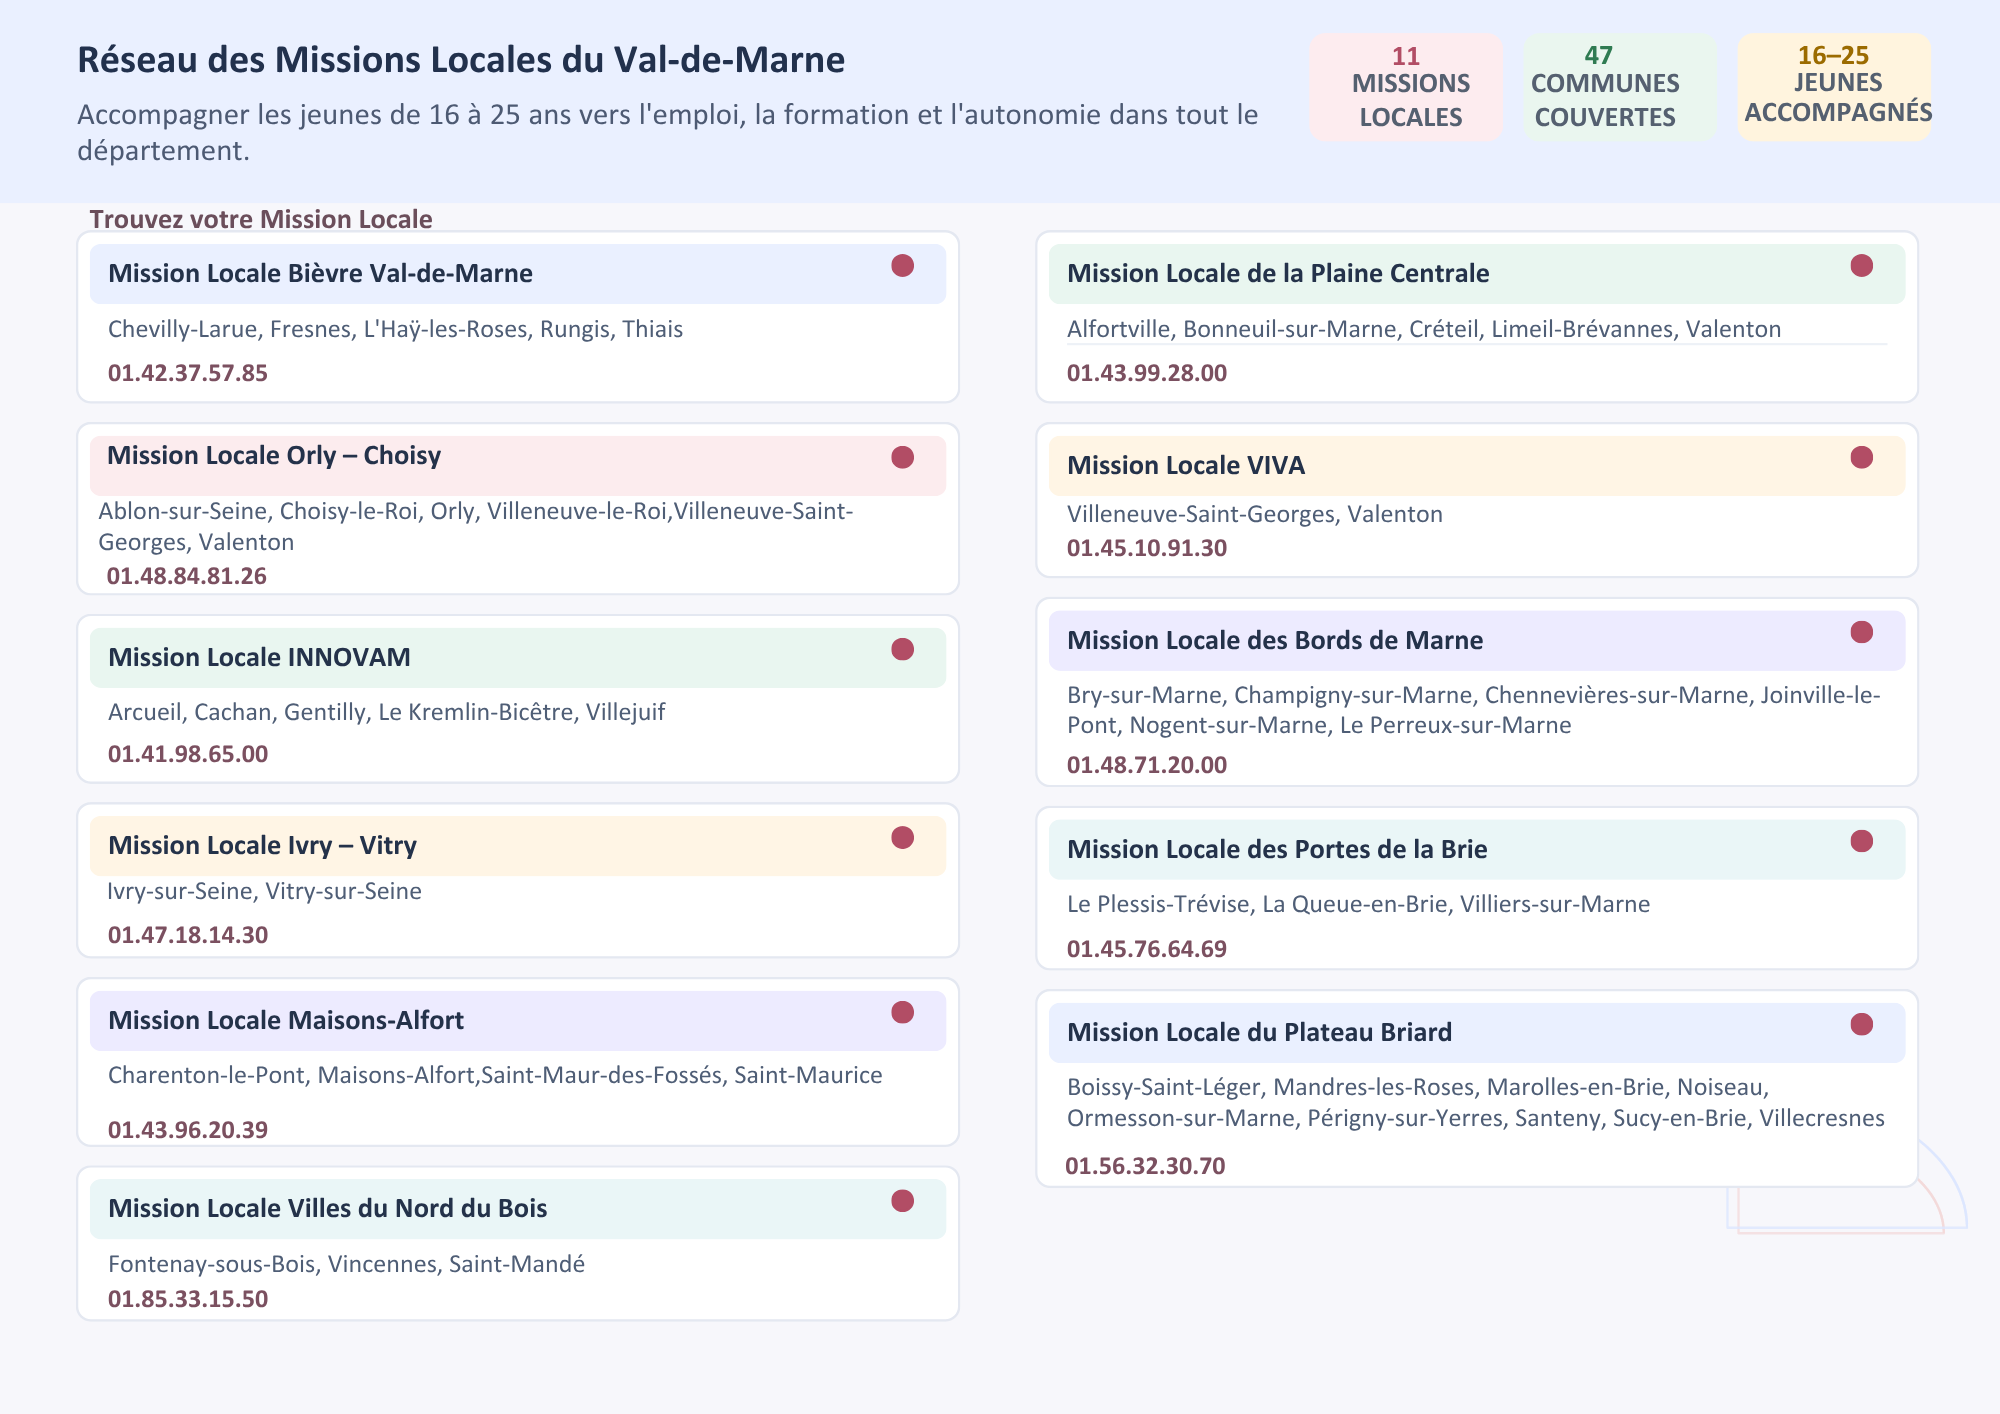Click the 16–25 Jeunes Accompagnés yellow badge

(x=1834, y=87)
